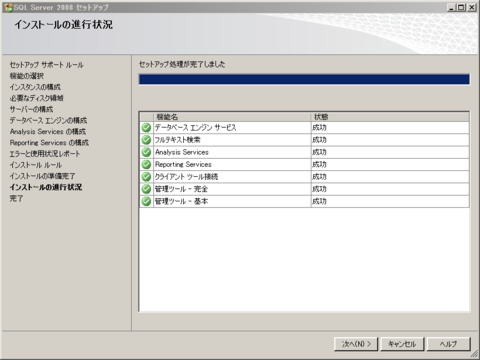This screenshot has height=360, width=480.
Task: Click the インスタンスの構成 step
Action: point(35,87)
